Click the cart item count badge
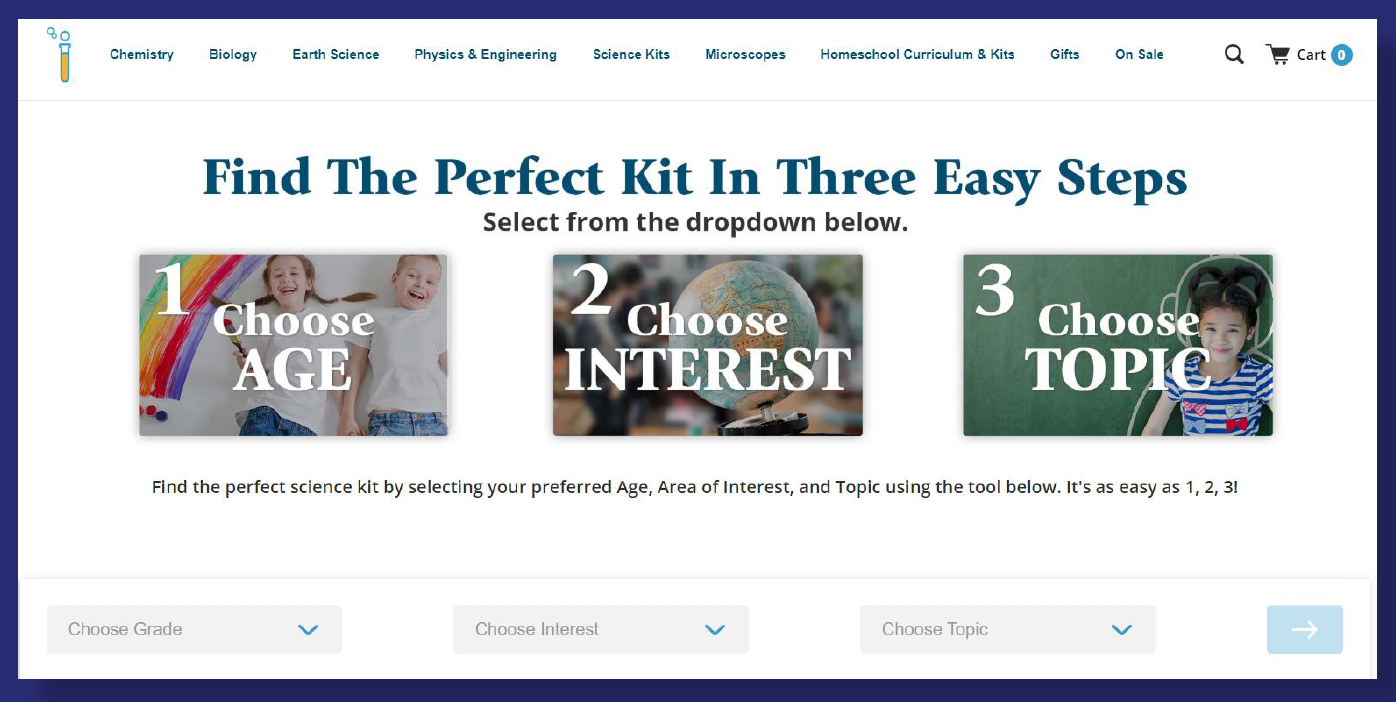Screen dimensions: 1396x702 tap(1341, 55)
